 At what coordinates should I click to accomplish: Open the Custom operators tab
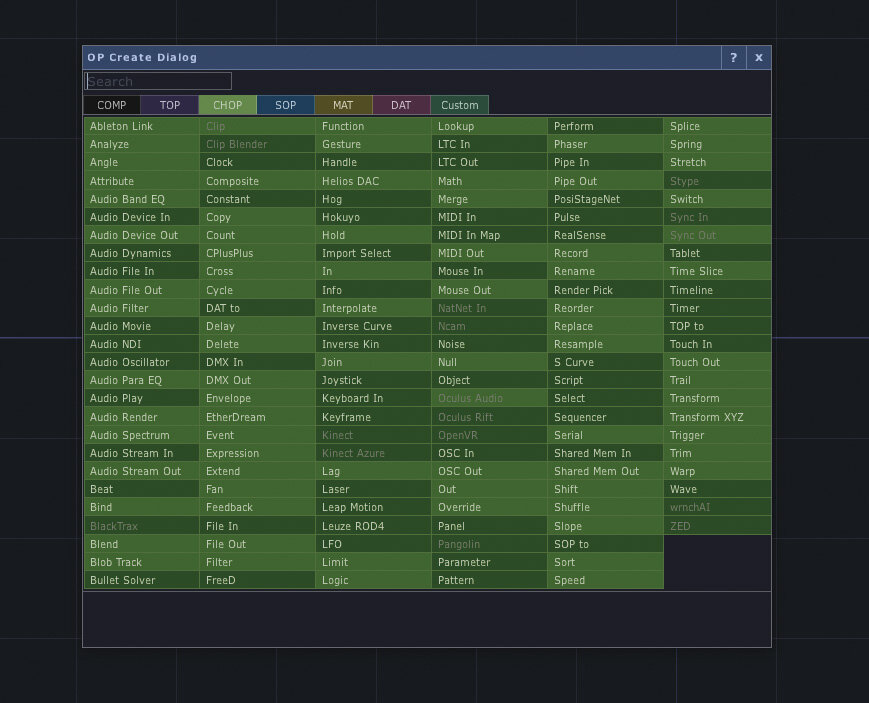(460, 105)
